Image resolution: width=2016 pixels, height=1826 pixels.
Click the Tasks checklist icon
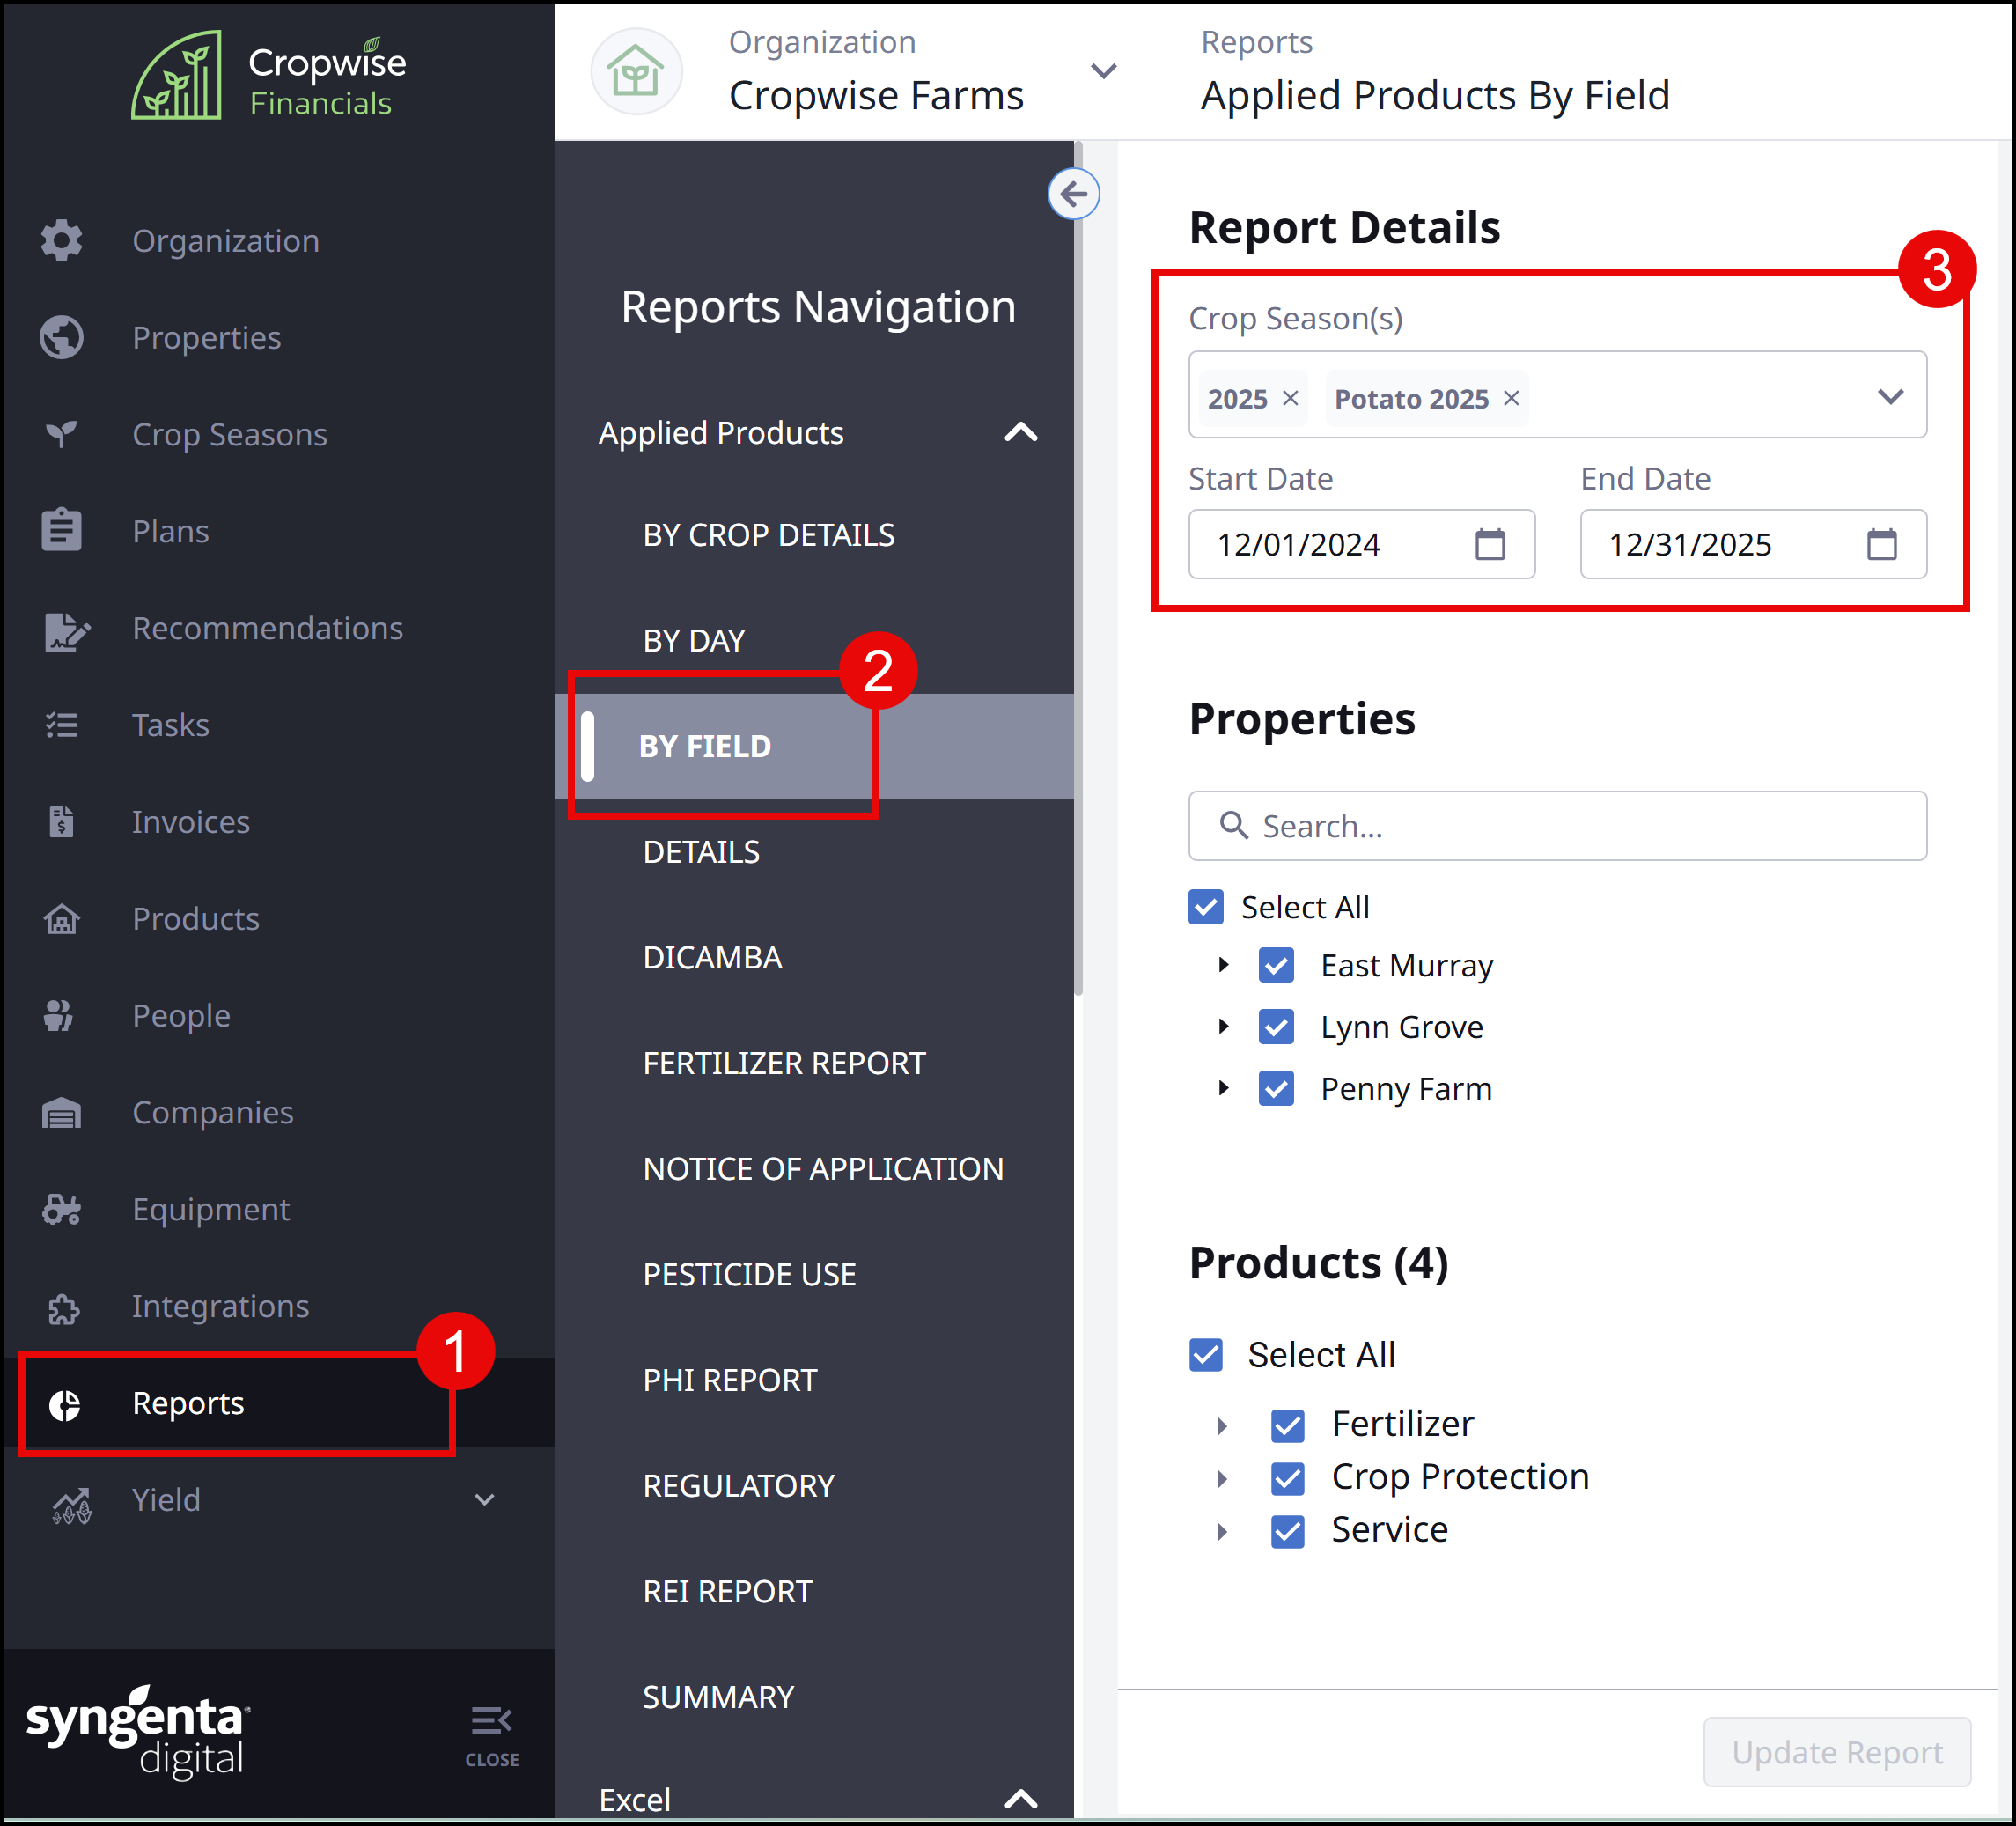62,725
